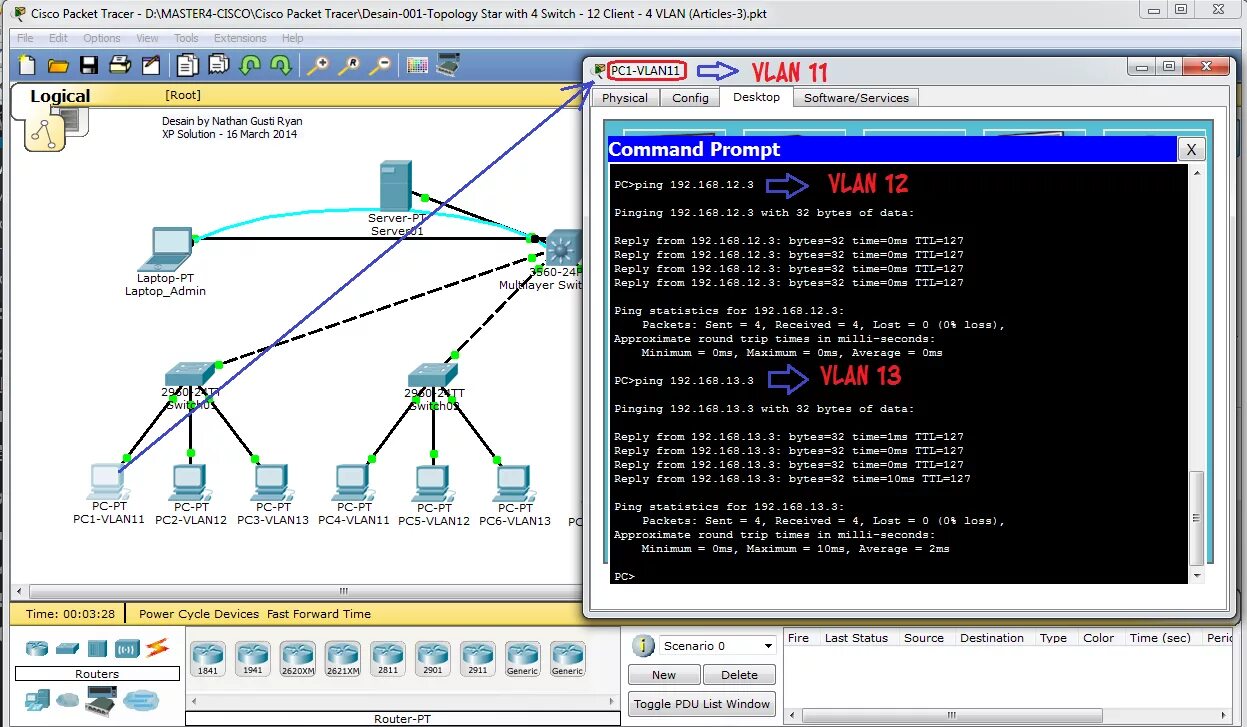
Task: Select the PC5-VLAN12 computer
Action: point(432,481)
